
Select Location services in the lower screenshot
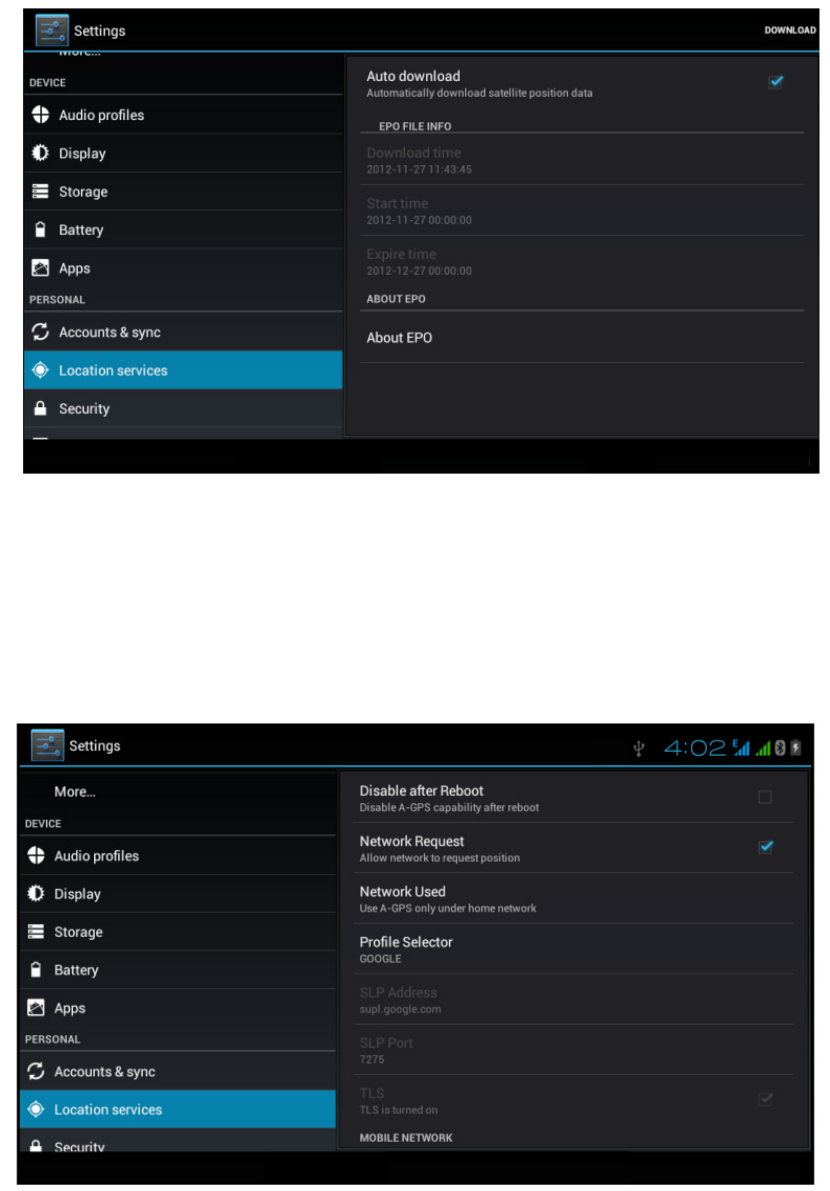[x=178, y=1109]
